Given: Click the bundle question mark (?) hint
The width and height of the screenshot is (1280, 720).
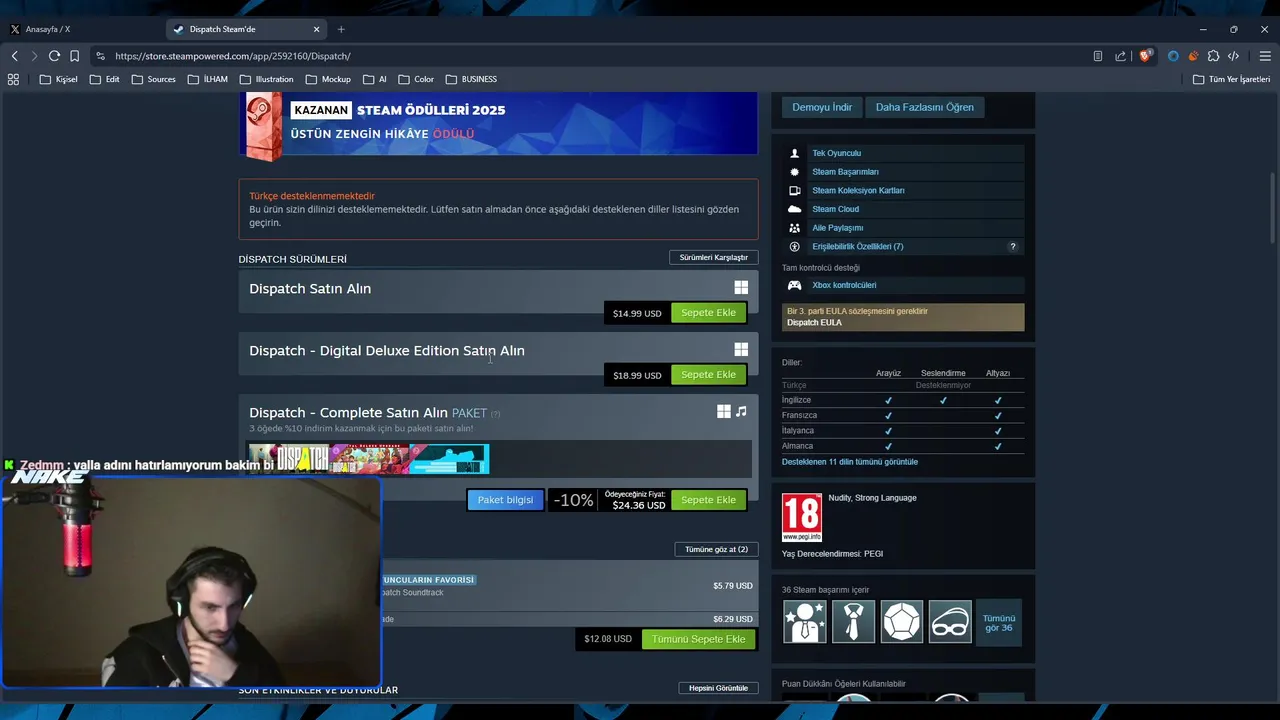Looking at the screenshot, I should click(x=495, y=414).
